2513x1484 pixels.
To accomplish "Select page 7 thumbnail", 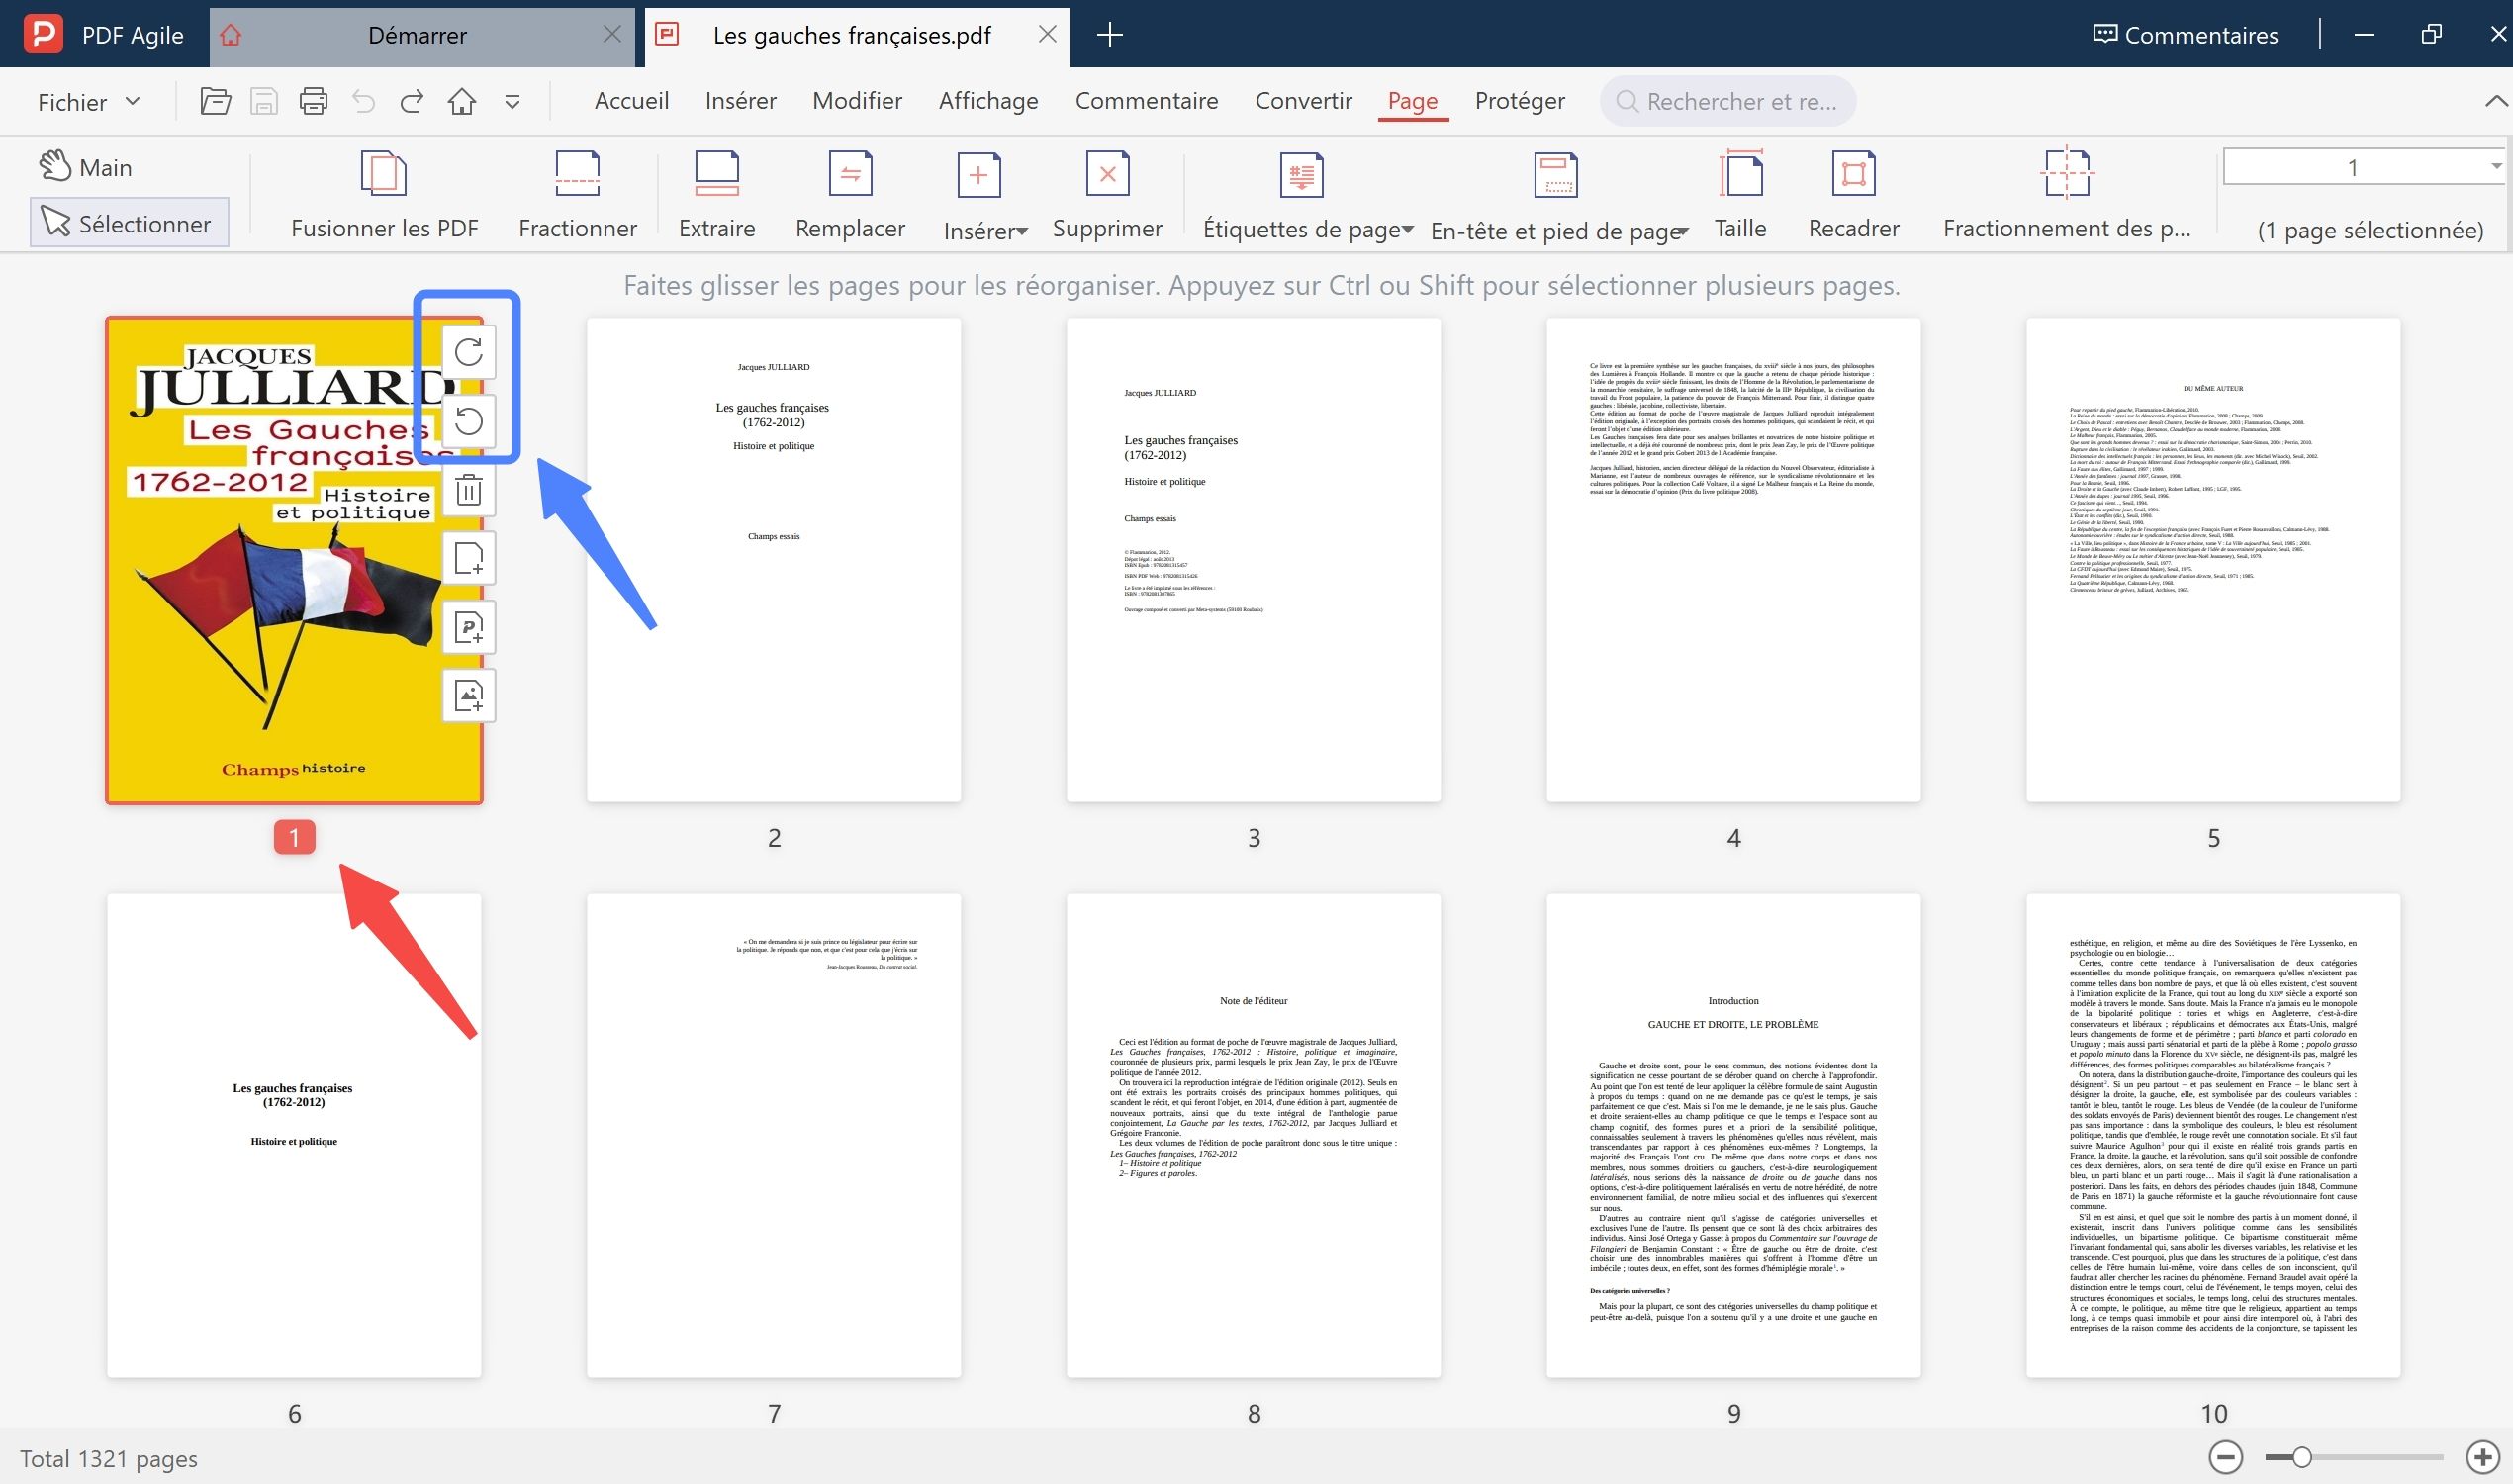I will 774,1135.
